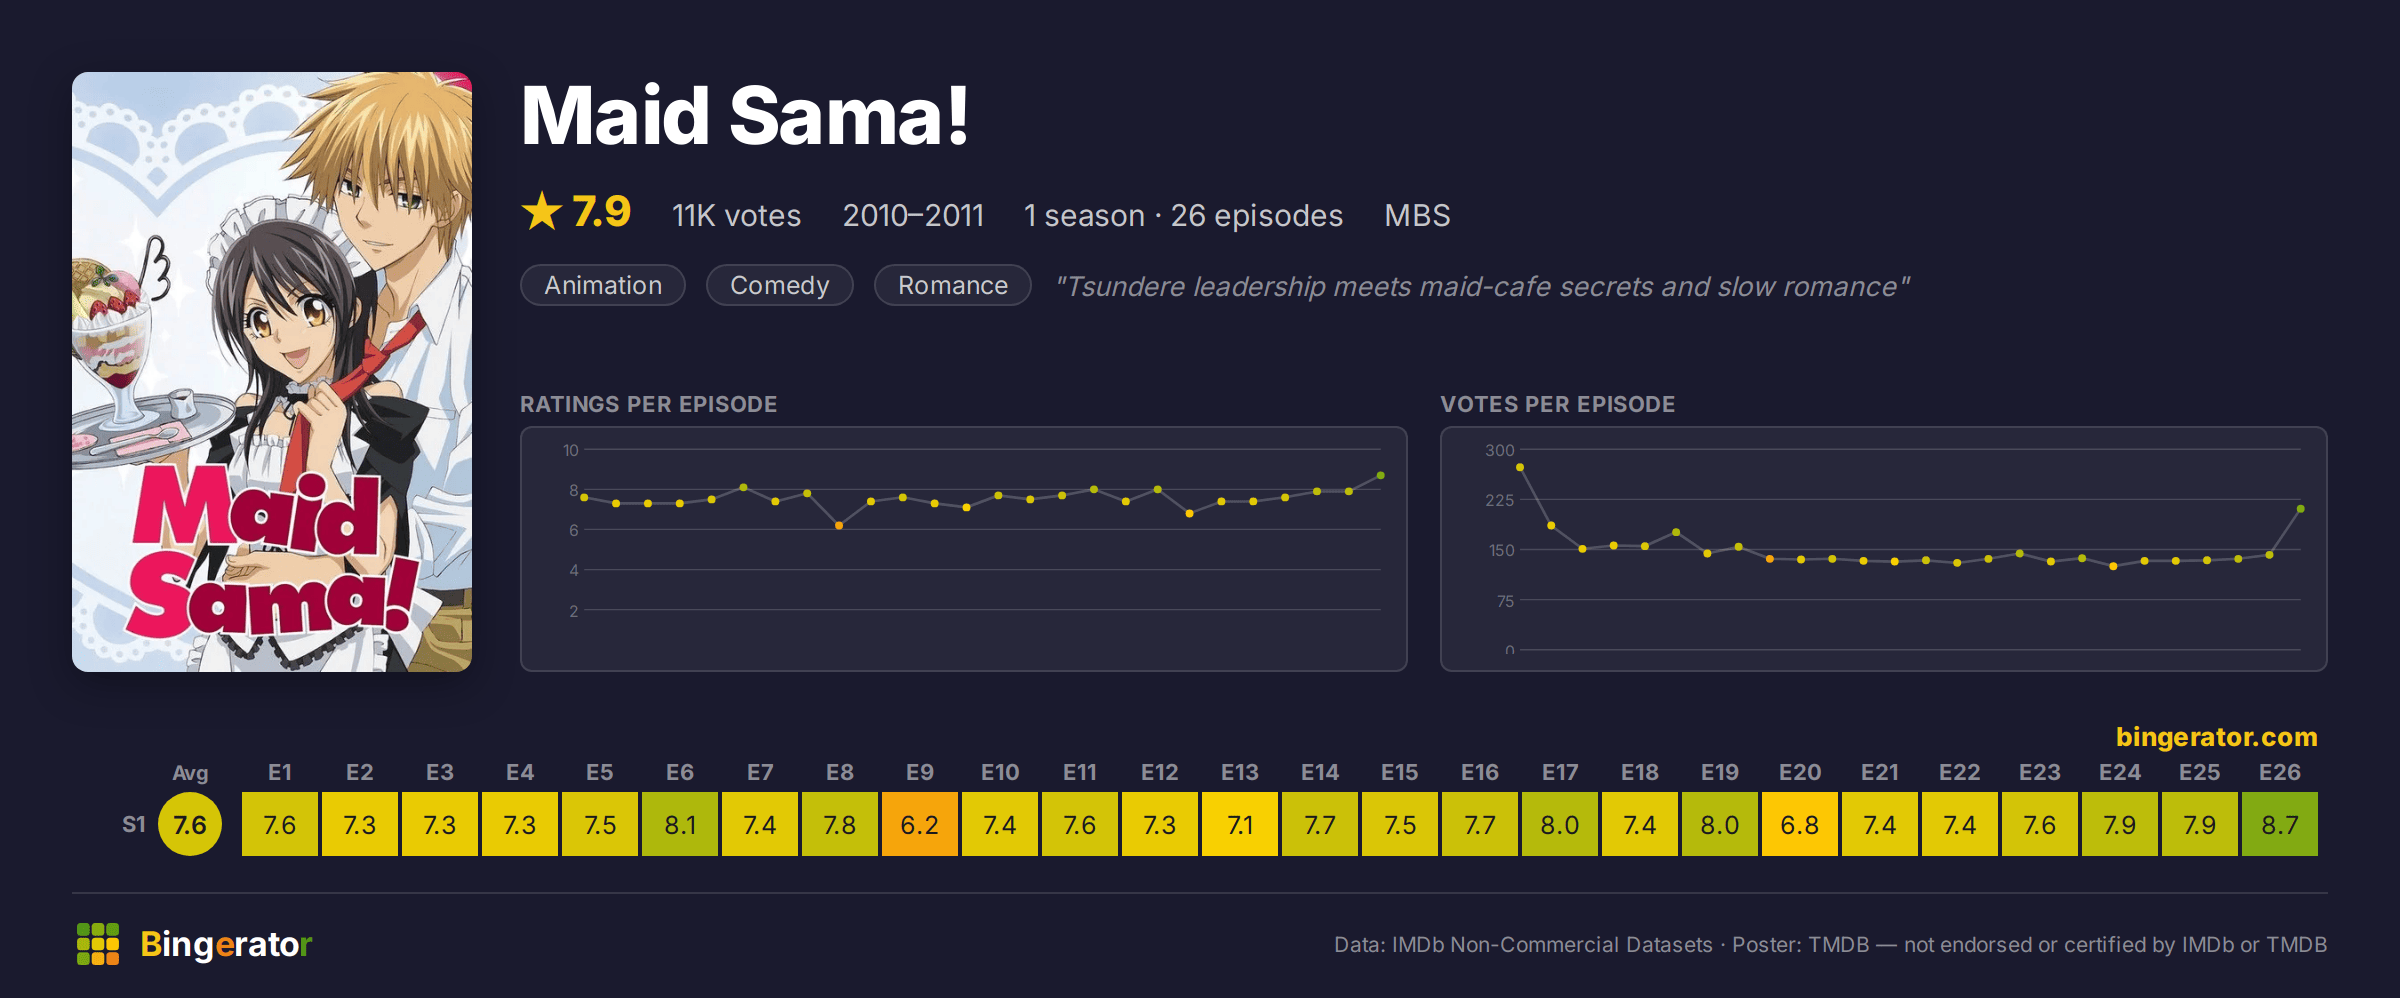Click the E9 rating cell 6.2
Image resolution: width=2400 pixels, height=998 pixels.
[920, 824]
